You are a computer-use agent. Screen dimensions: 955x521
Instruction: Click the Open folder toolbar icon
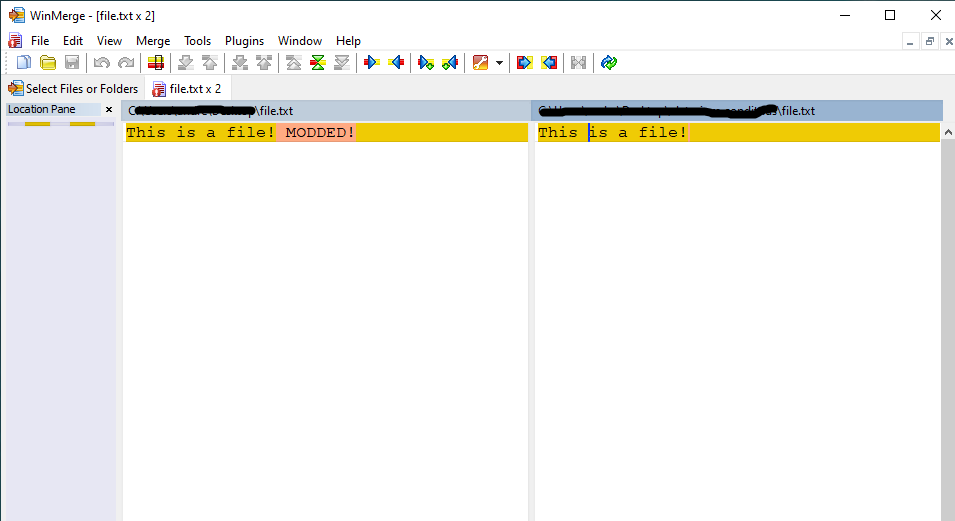click(48, 62)
